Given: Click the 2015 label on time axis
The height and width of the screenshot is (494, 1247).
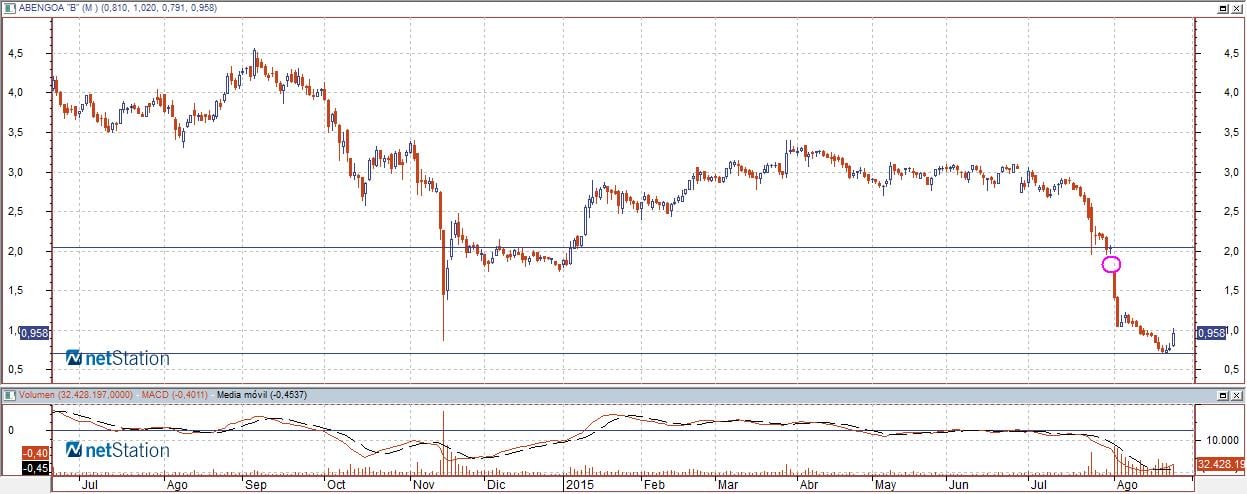Looking at the screenshot, I should point(580,485).
